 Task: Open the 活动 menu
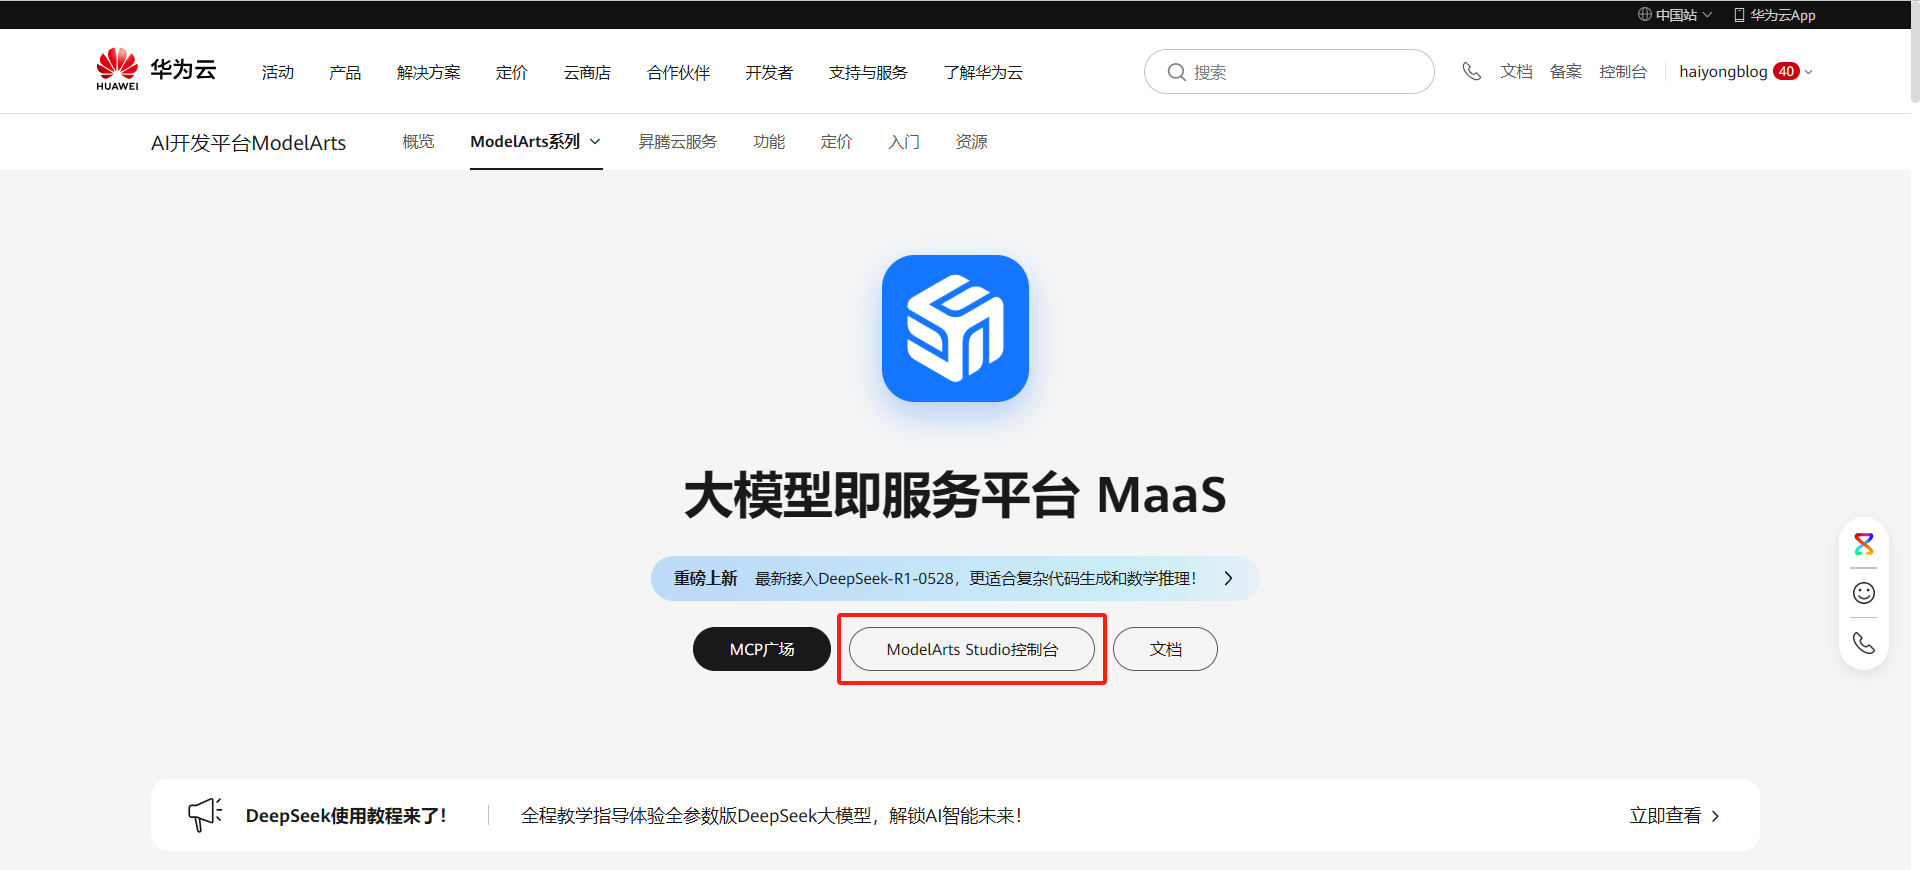tap(278, 72)
